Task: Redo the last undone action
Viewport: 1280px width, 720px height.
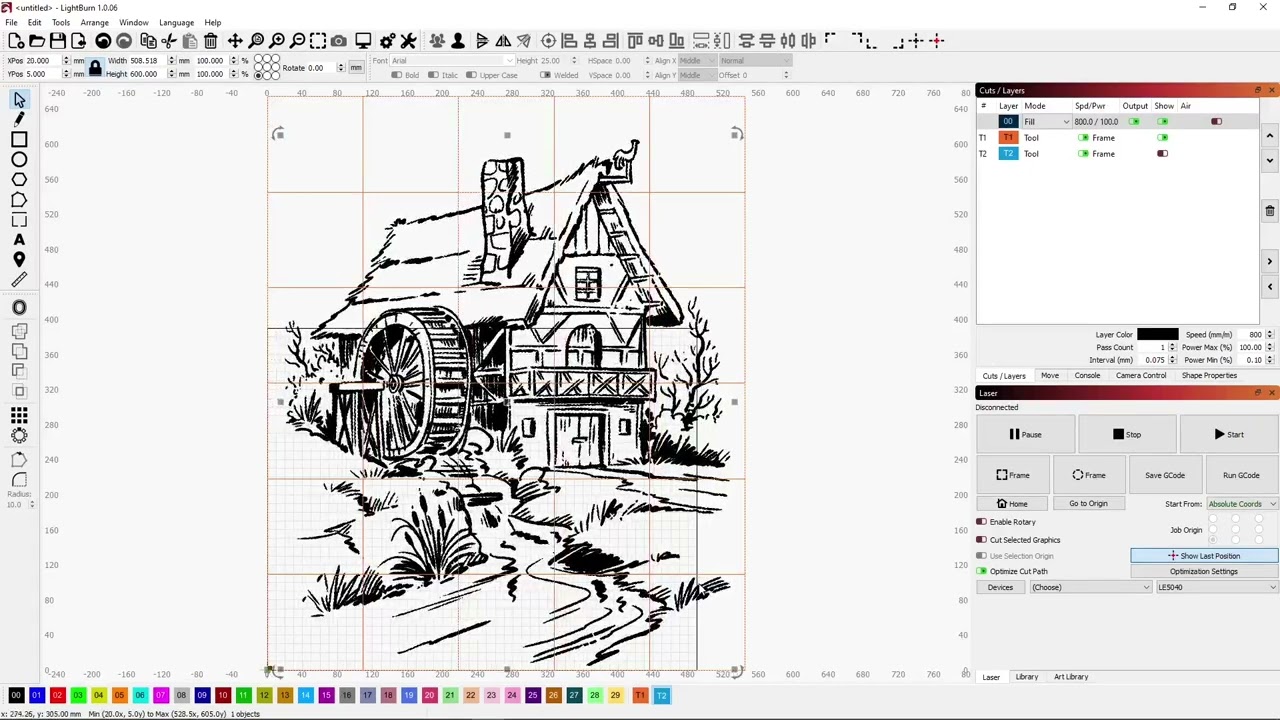Action: (x=124, y=41)
